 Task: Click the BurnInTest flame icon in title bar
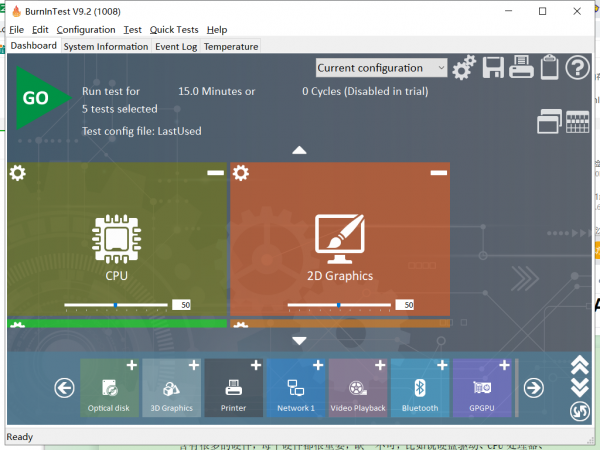click(16, 11)
